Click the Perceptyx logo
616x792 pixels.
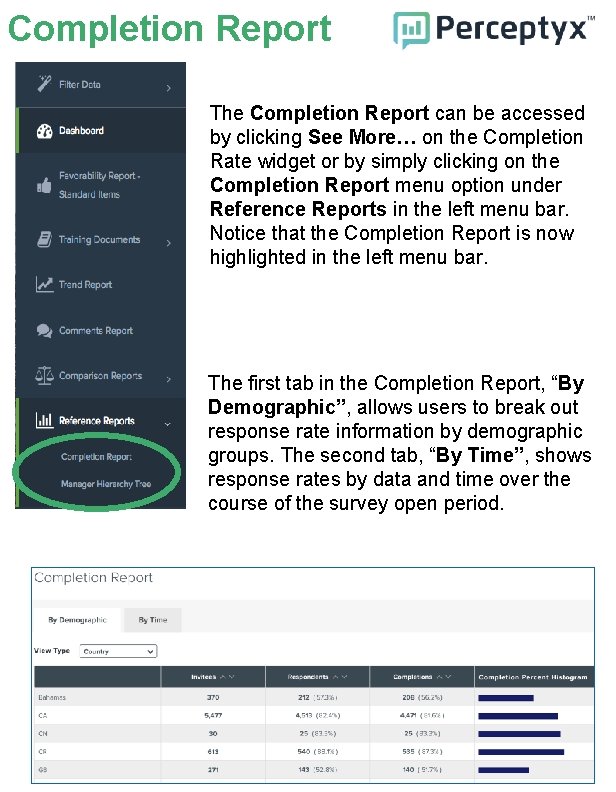click(493, 29)
